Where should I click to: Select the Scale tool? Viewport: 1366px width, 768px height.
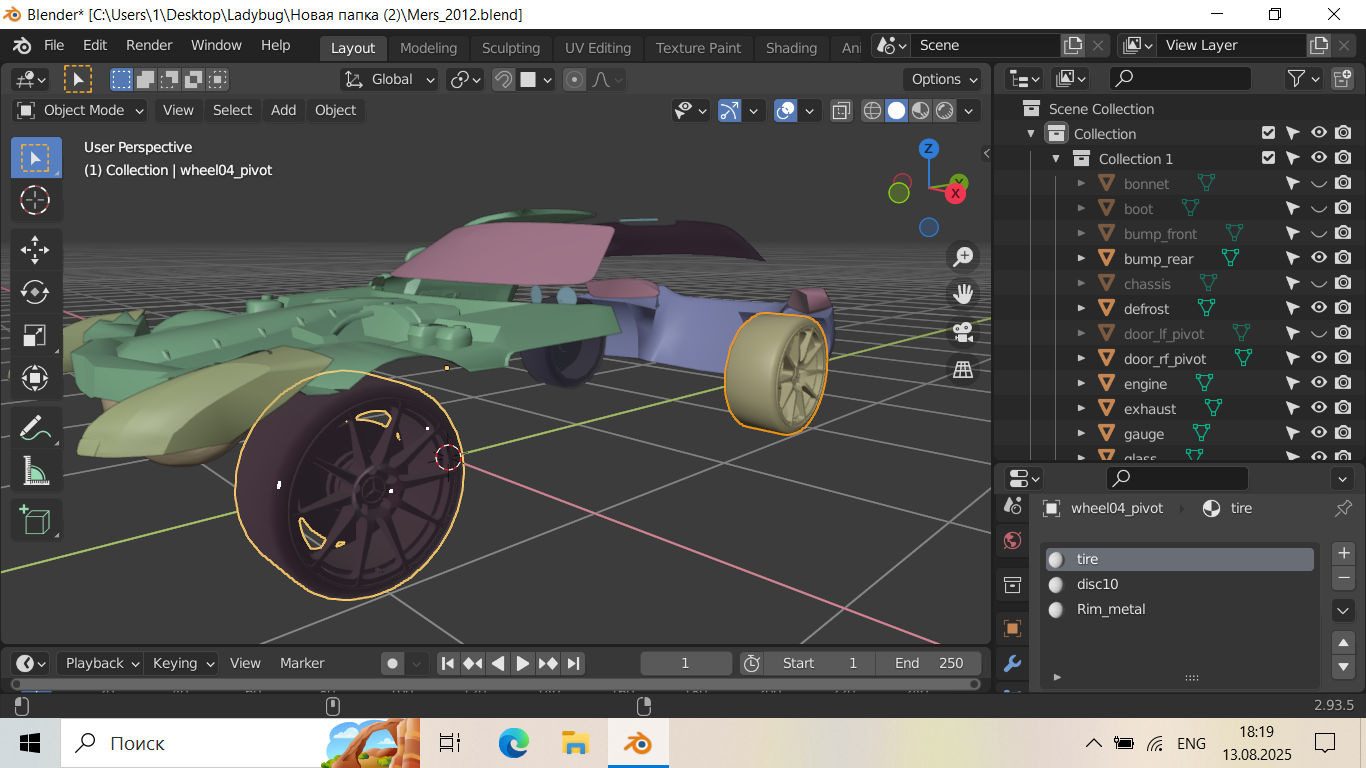pos(35,335)
